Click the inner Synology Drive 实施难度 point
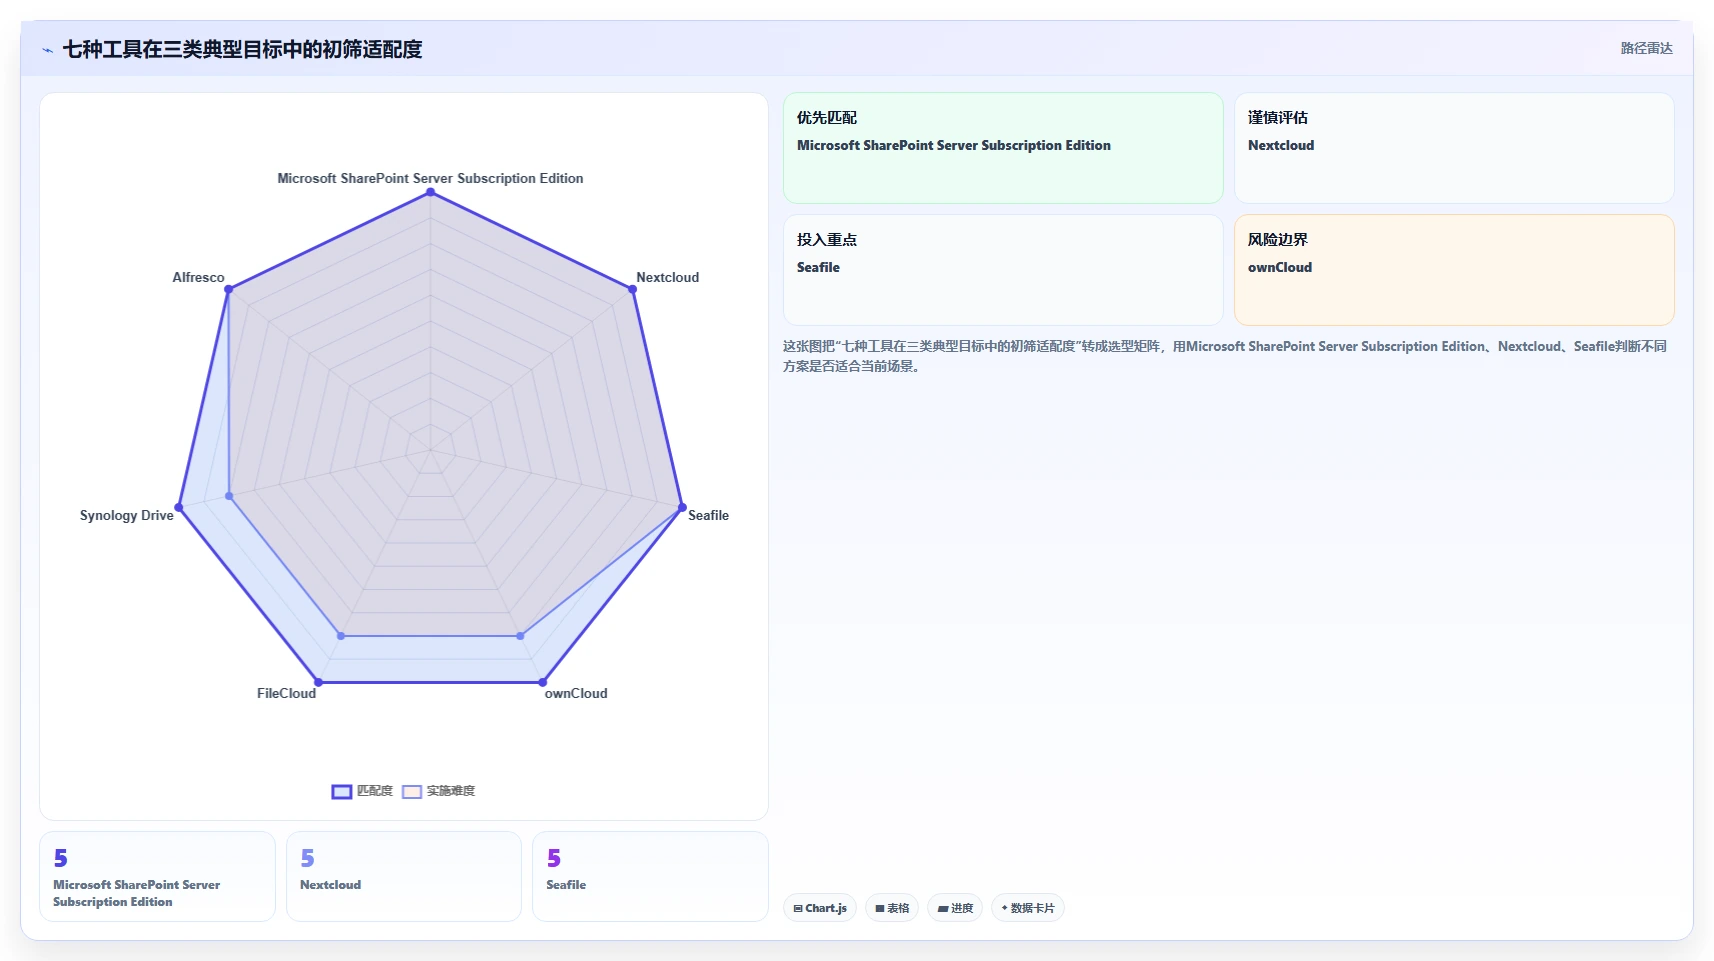Viewport: 1714px width, 961px height. pos(229,495)
